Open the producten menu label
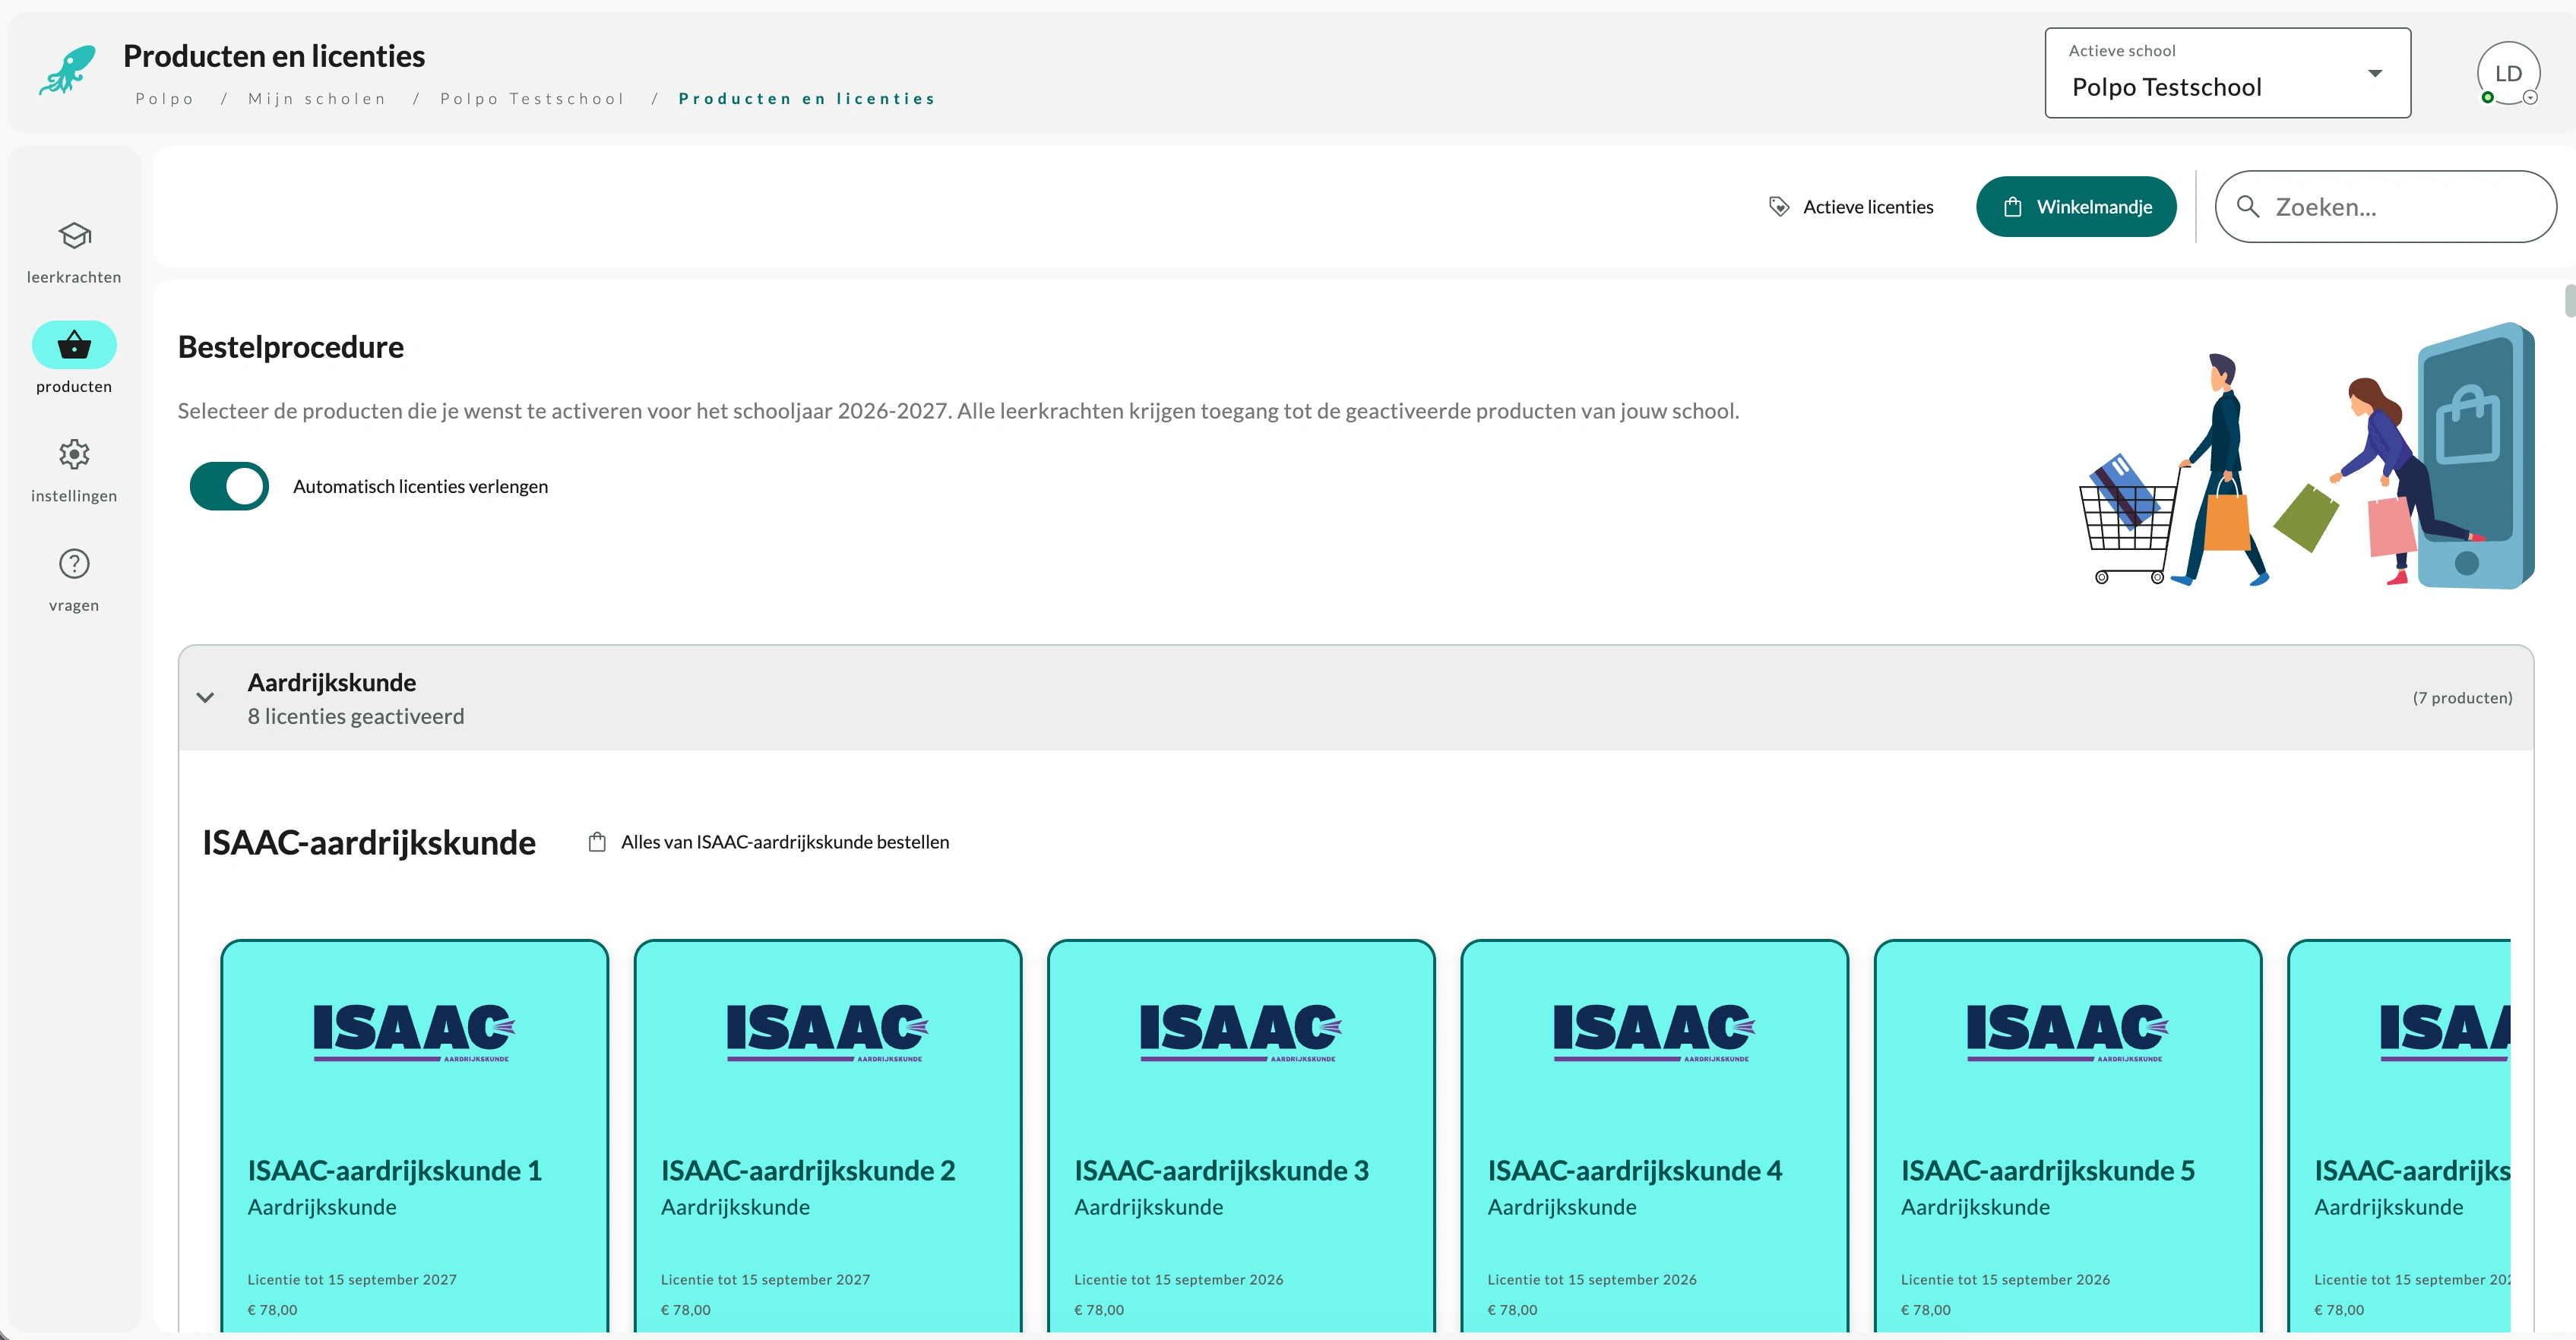 coord(74,387)
